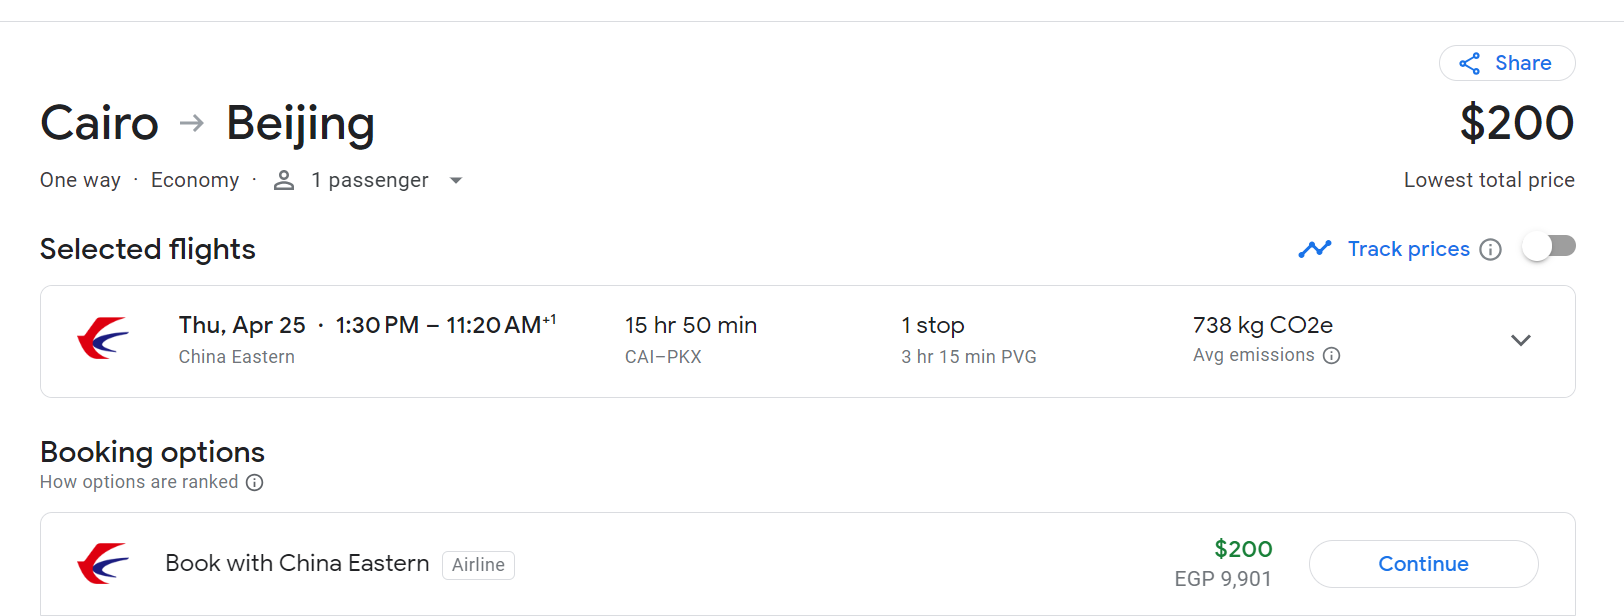Click China Eastern logo in selected flight card
Image resolution: width=1624 pixels, height=616 pixels.
(x=103, y=339)
